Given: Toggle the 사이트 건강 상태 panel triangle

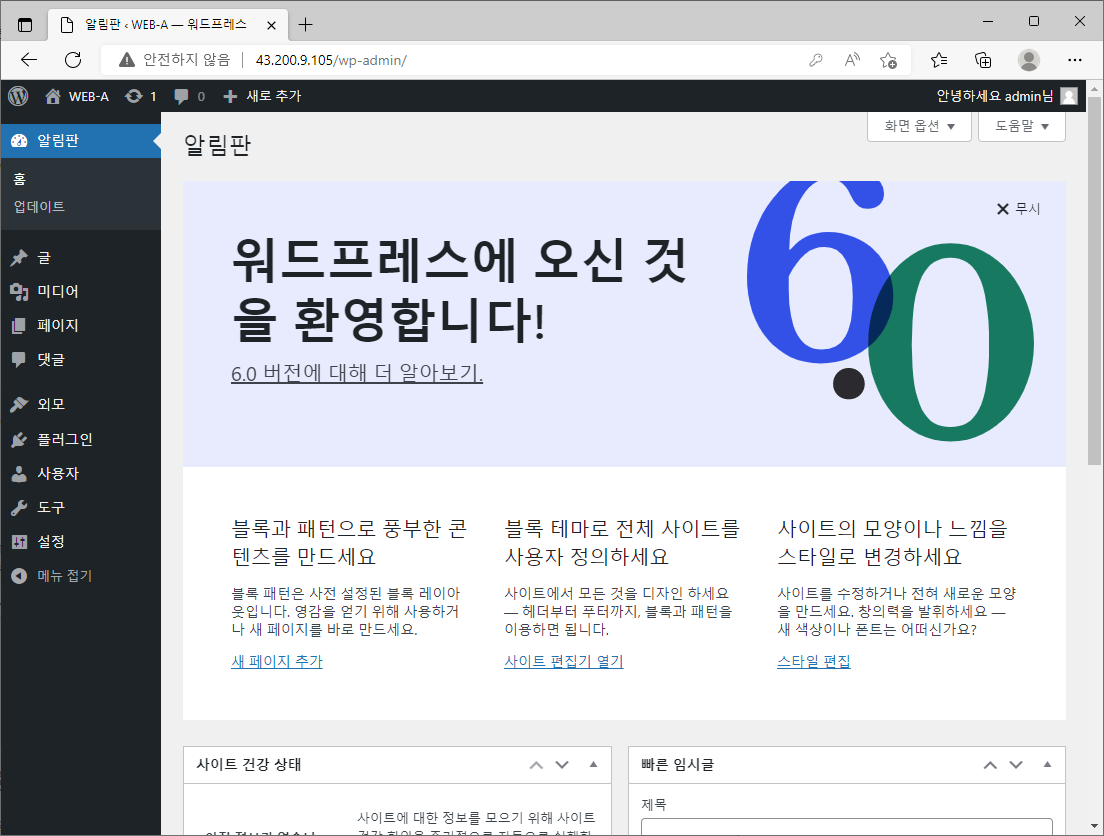Looking at the screenshot, I should coord(594,765).
